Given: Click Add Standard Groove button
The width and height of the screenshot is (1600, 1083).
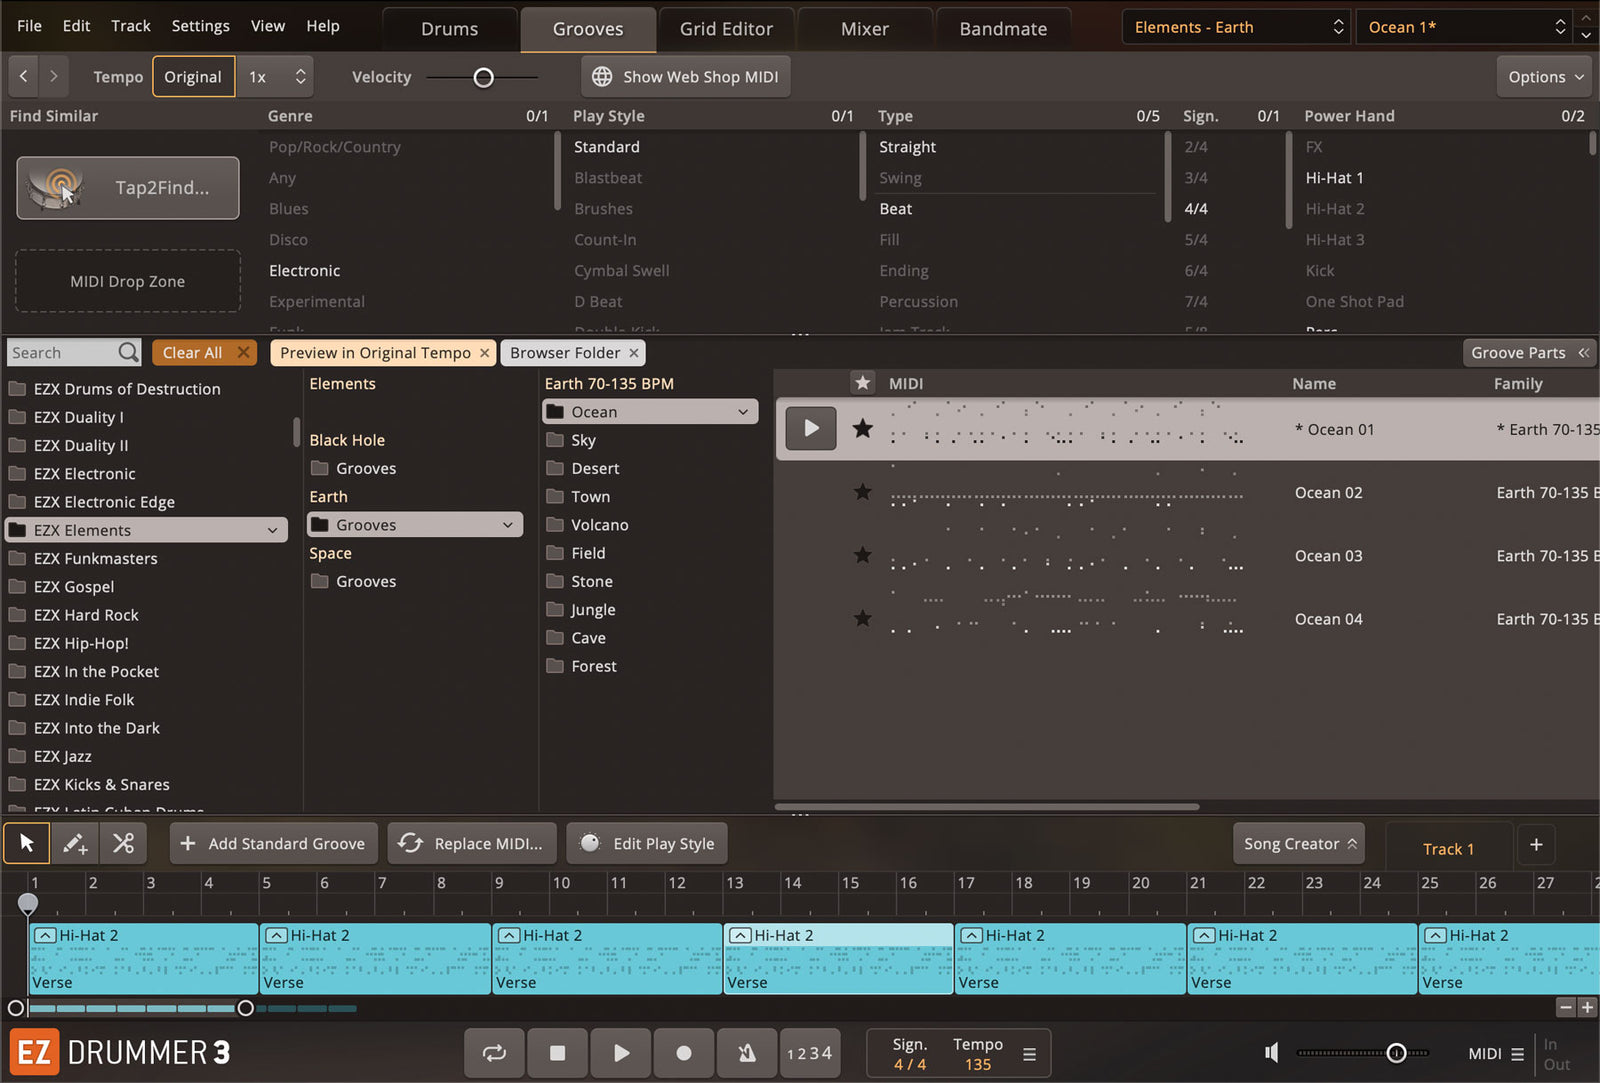Looking at the screenshot, I should pyautogui.click(x=273, y=843).
